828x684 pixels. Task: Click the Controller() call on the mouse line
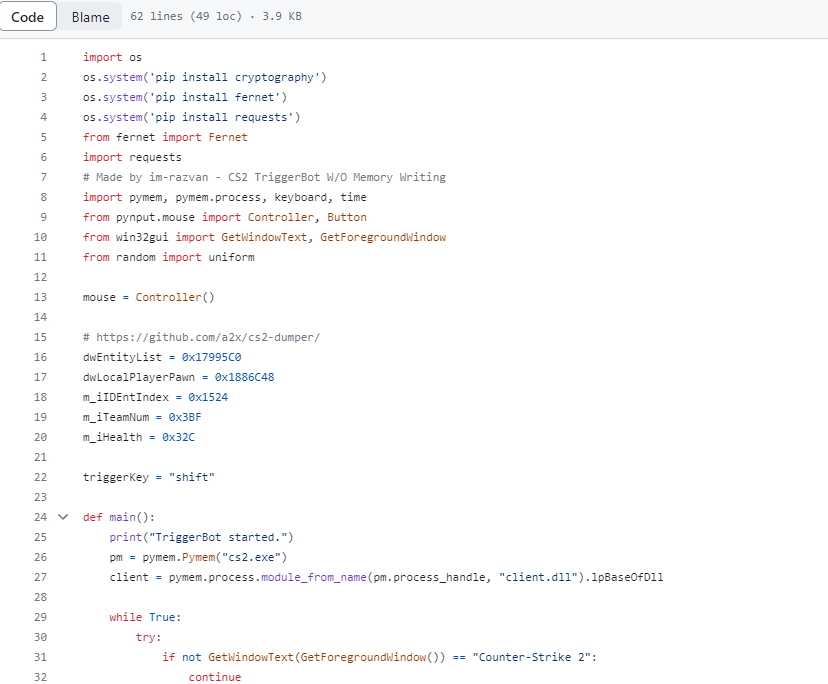(175, 297)
